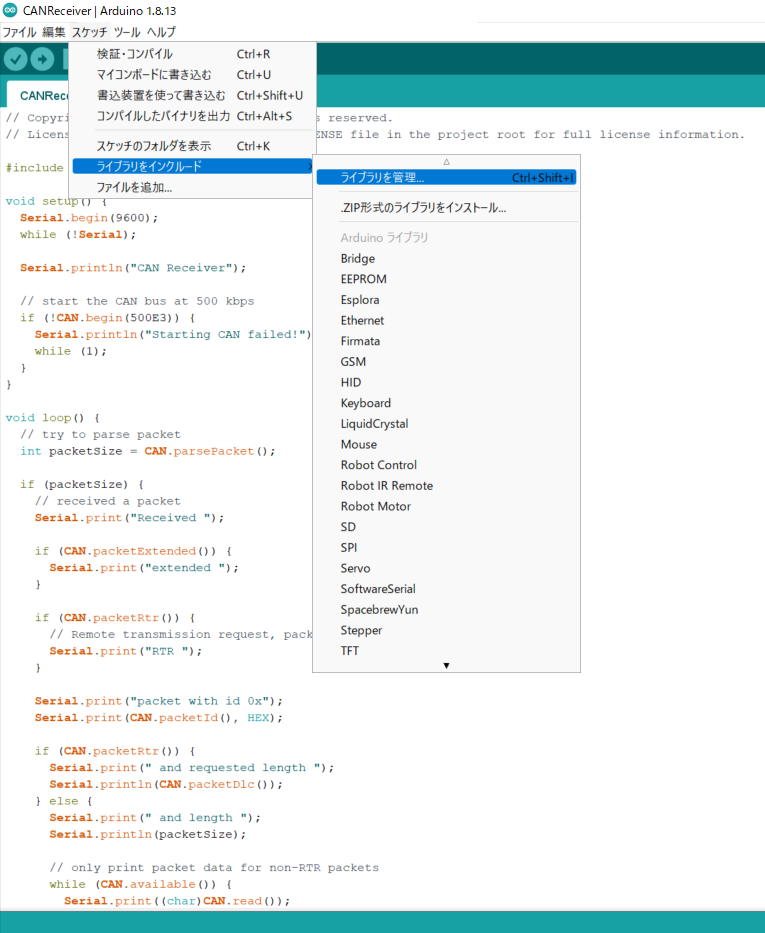Include the Ethernet library
Viewport: 765px width, 933px height.
tap(446, 320)
